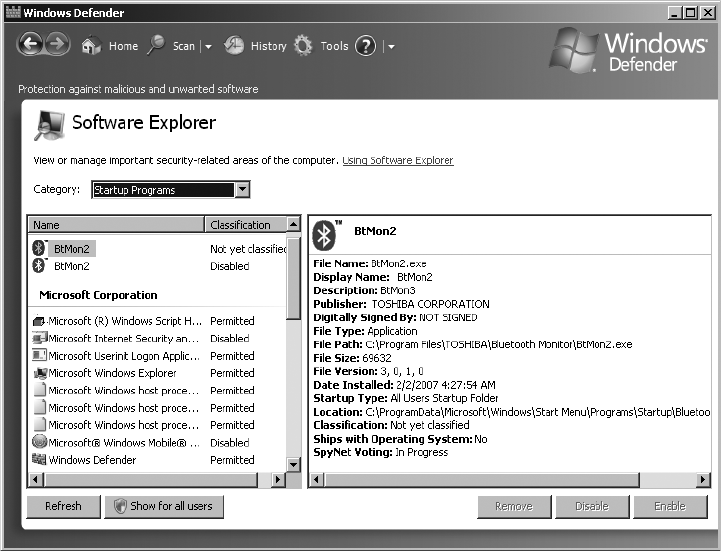Open the Home page
This screenshot has height=551, width=721.
click(x=123, y=46)
